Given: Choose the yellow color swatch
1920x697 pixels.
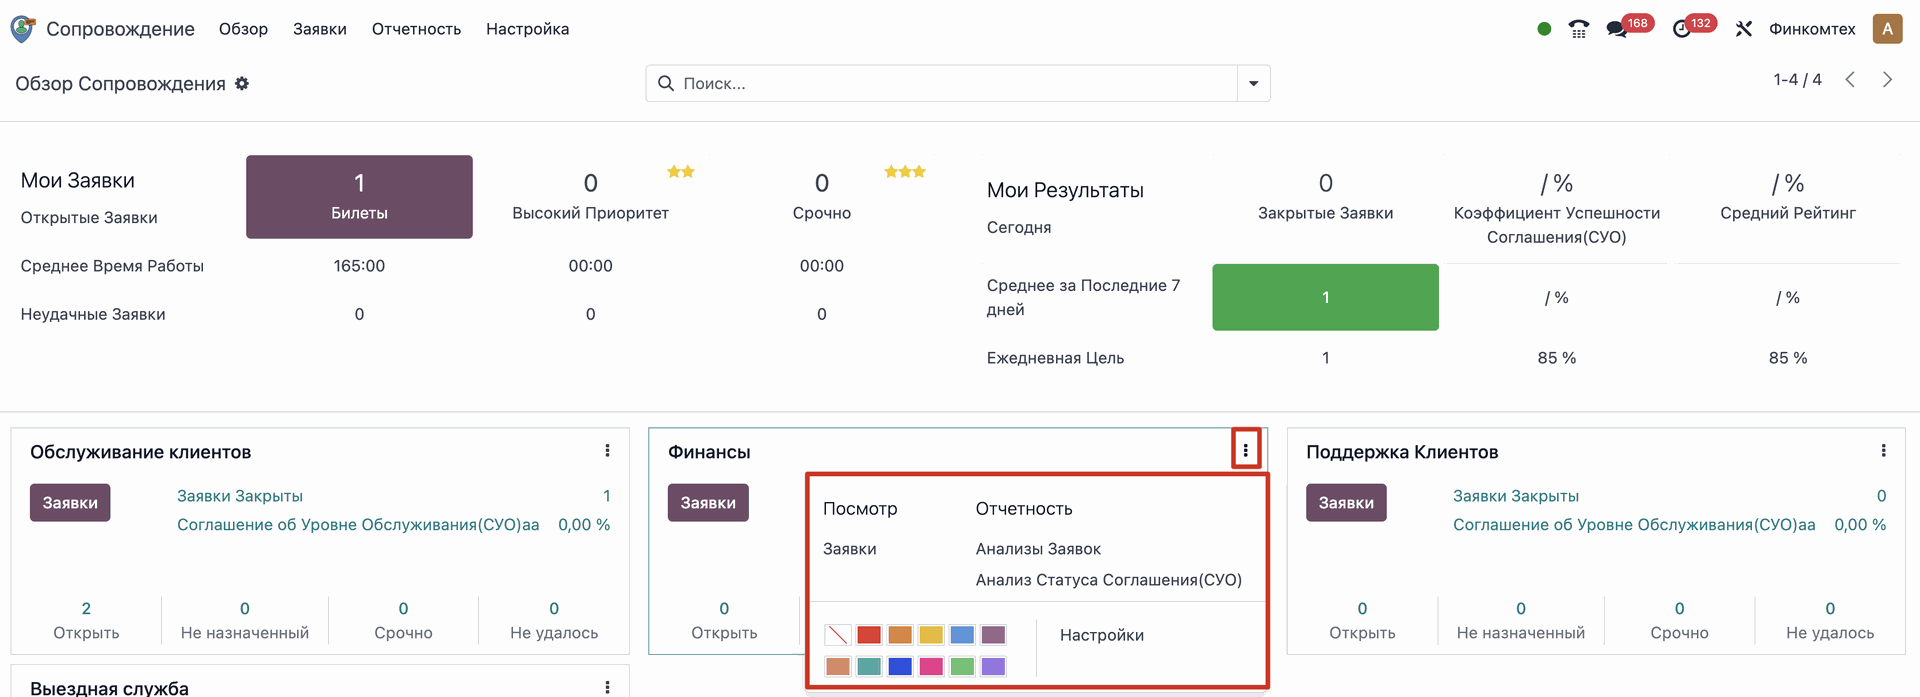Looking at the screenshot, I should (931, 635).
